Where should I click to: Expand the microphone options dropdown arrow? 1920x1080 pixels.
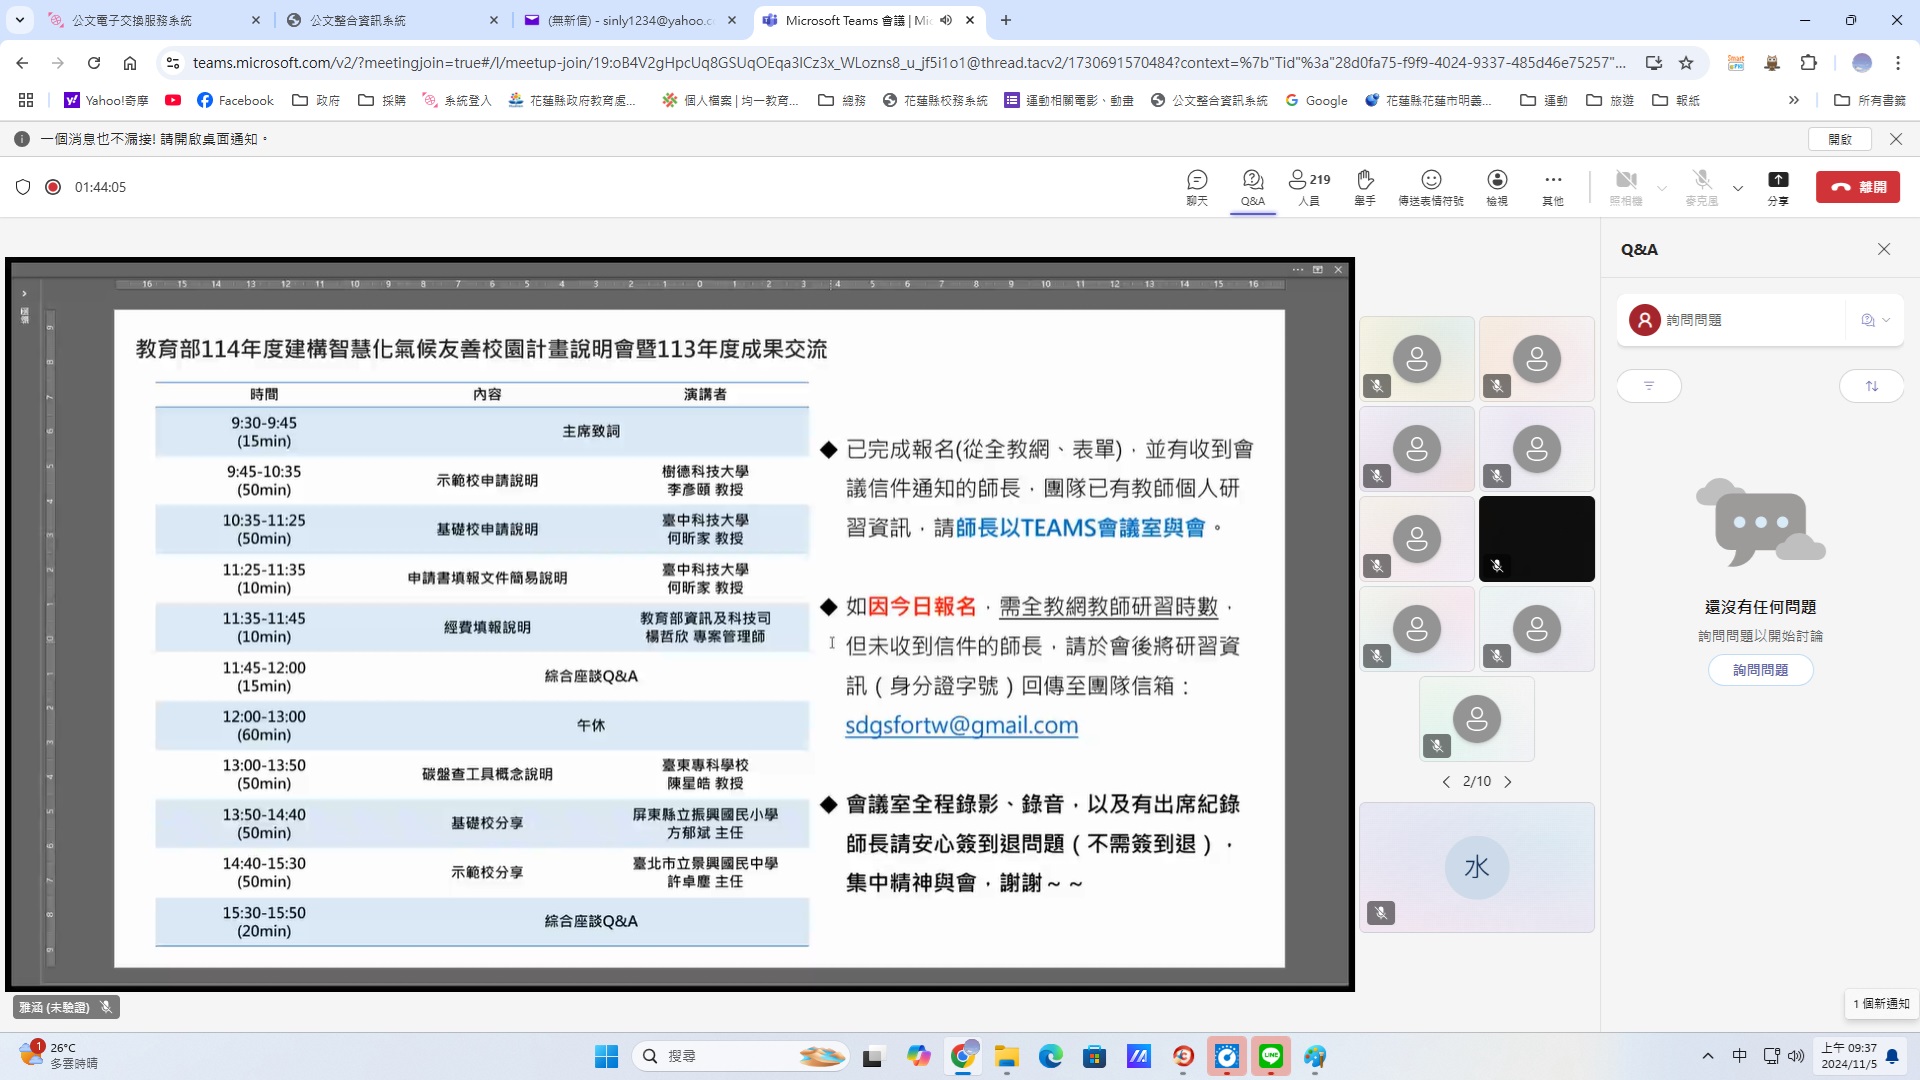pos(1738,188)
